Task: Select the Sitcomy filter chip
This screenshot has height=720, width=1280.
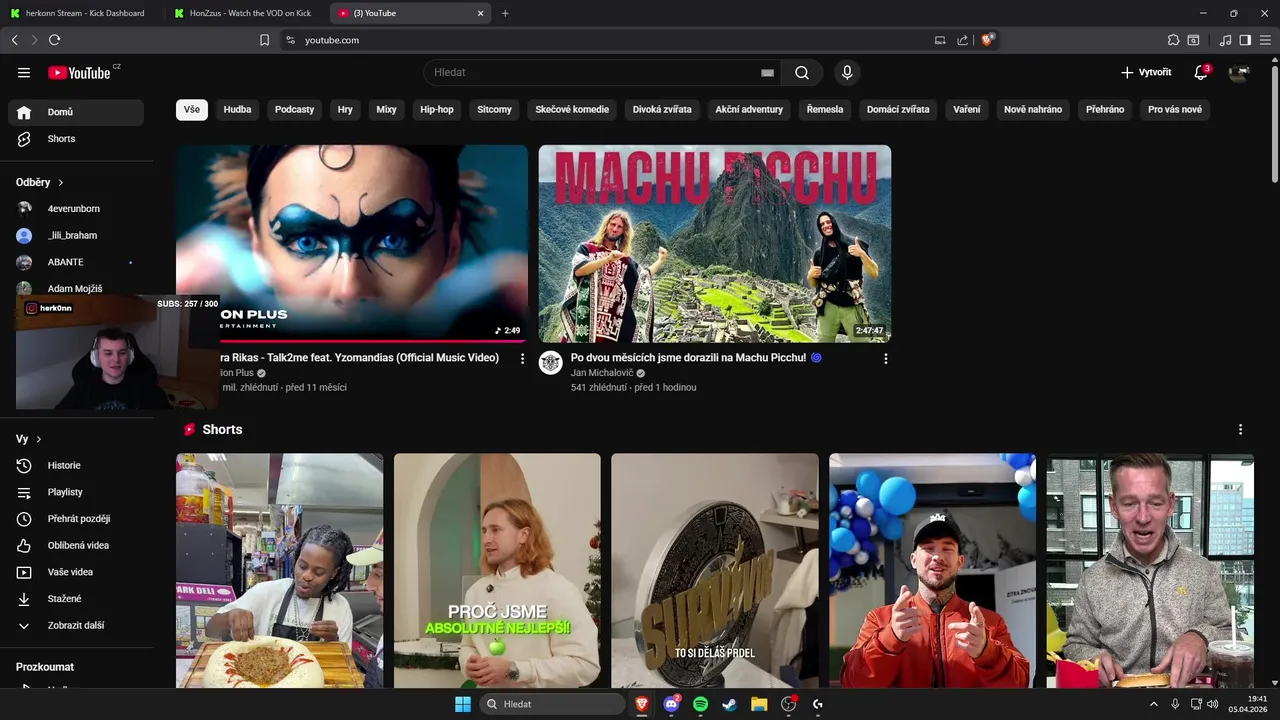Action: (x=494, y=109)
